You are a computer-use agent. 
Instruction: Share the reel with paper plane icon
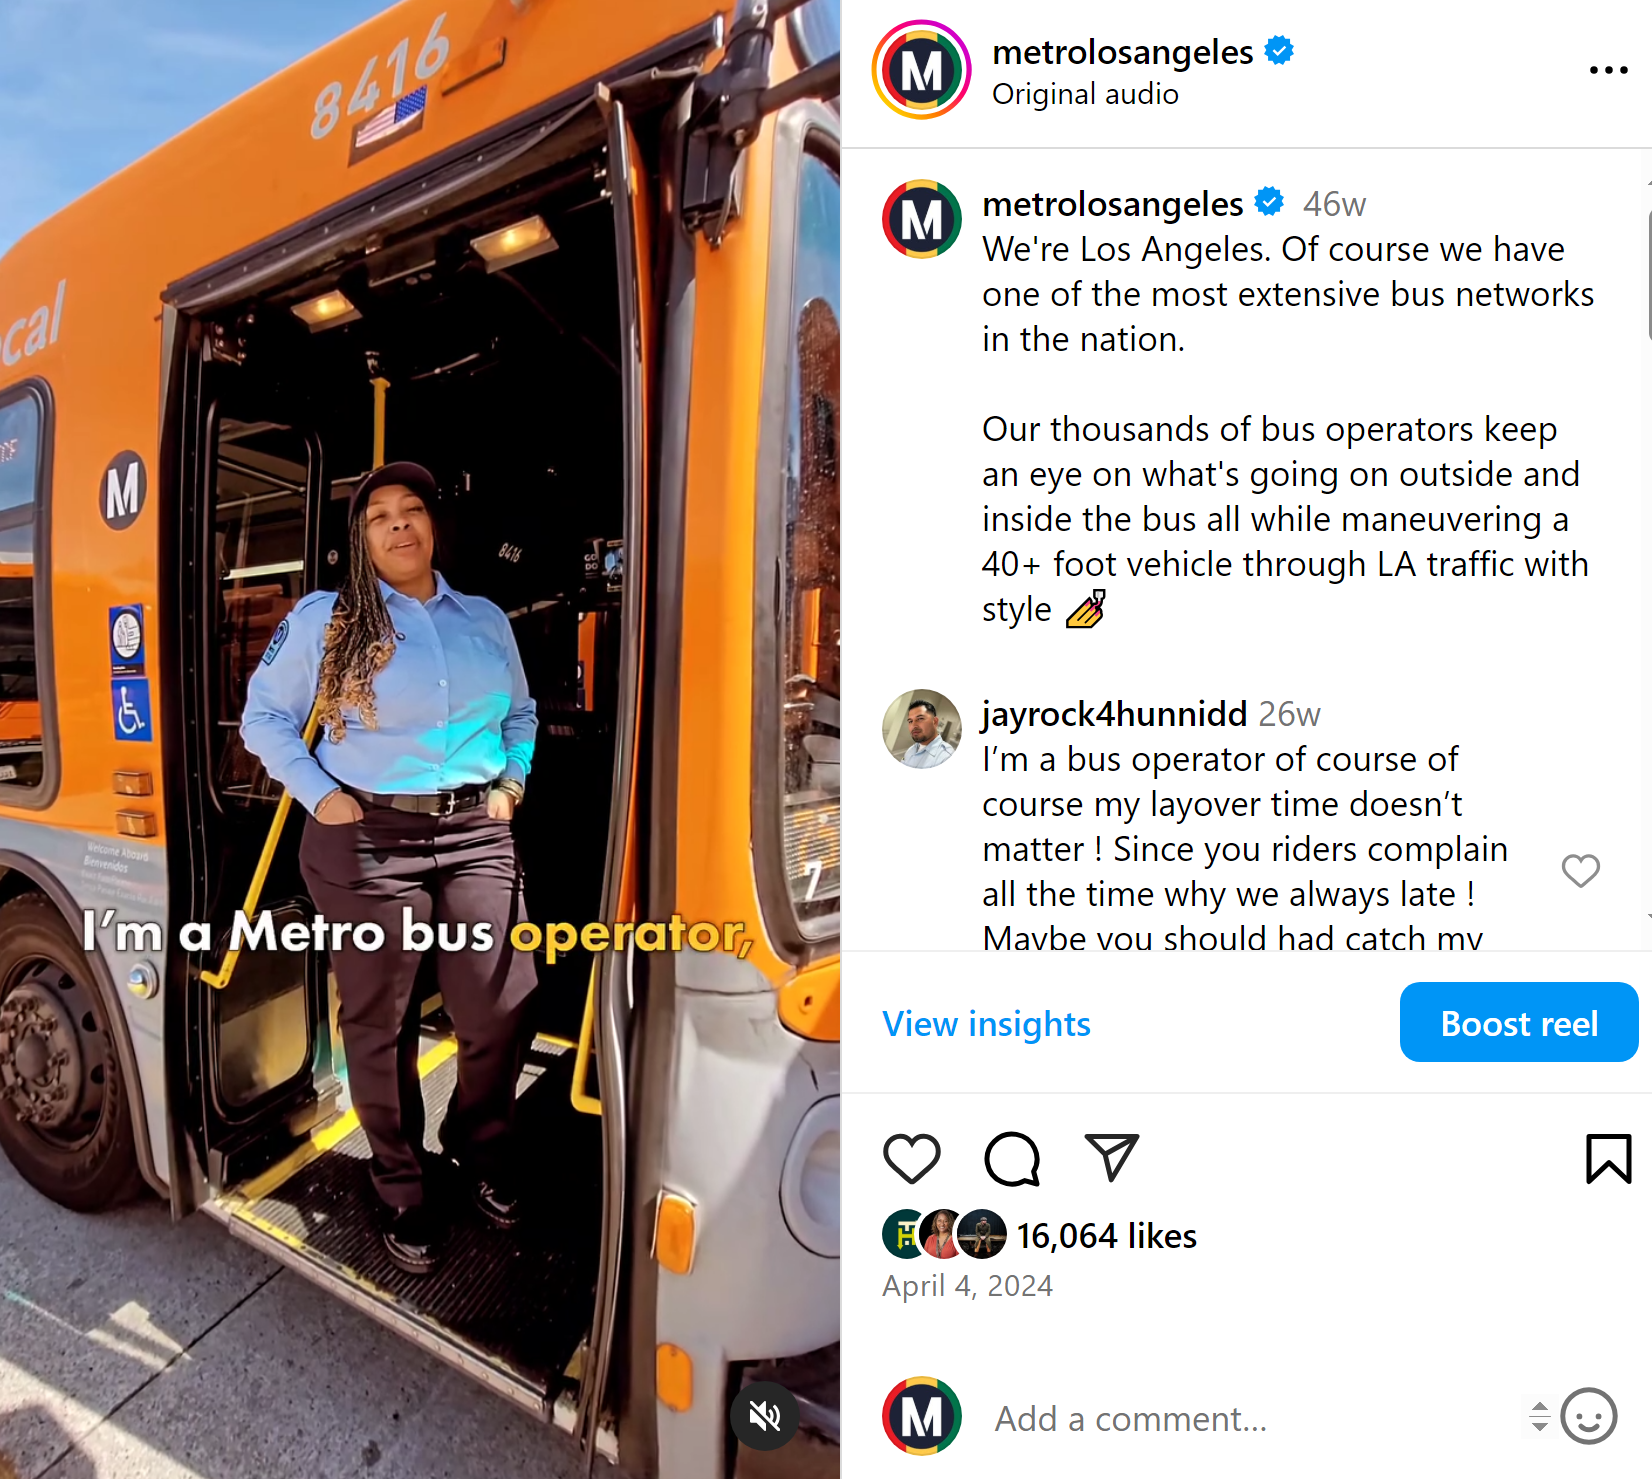[x=1112, y=1158]
